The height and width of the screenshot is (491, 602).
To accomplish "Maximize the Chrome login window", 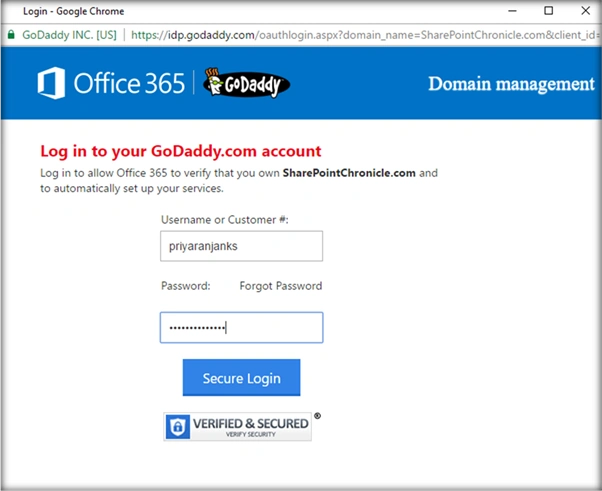I will (x=549, y=11).
